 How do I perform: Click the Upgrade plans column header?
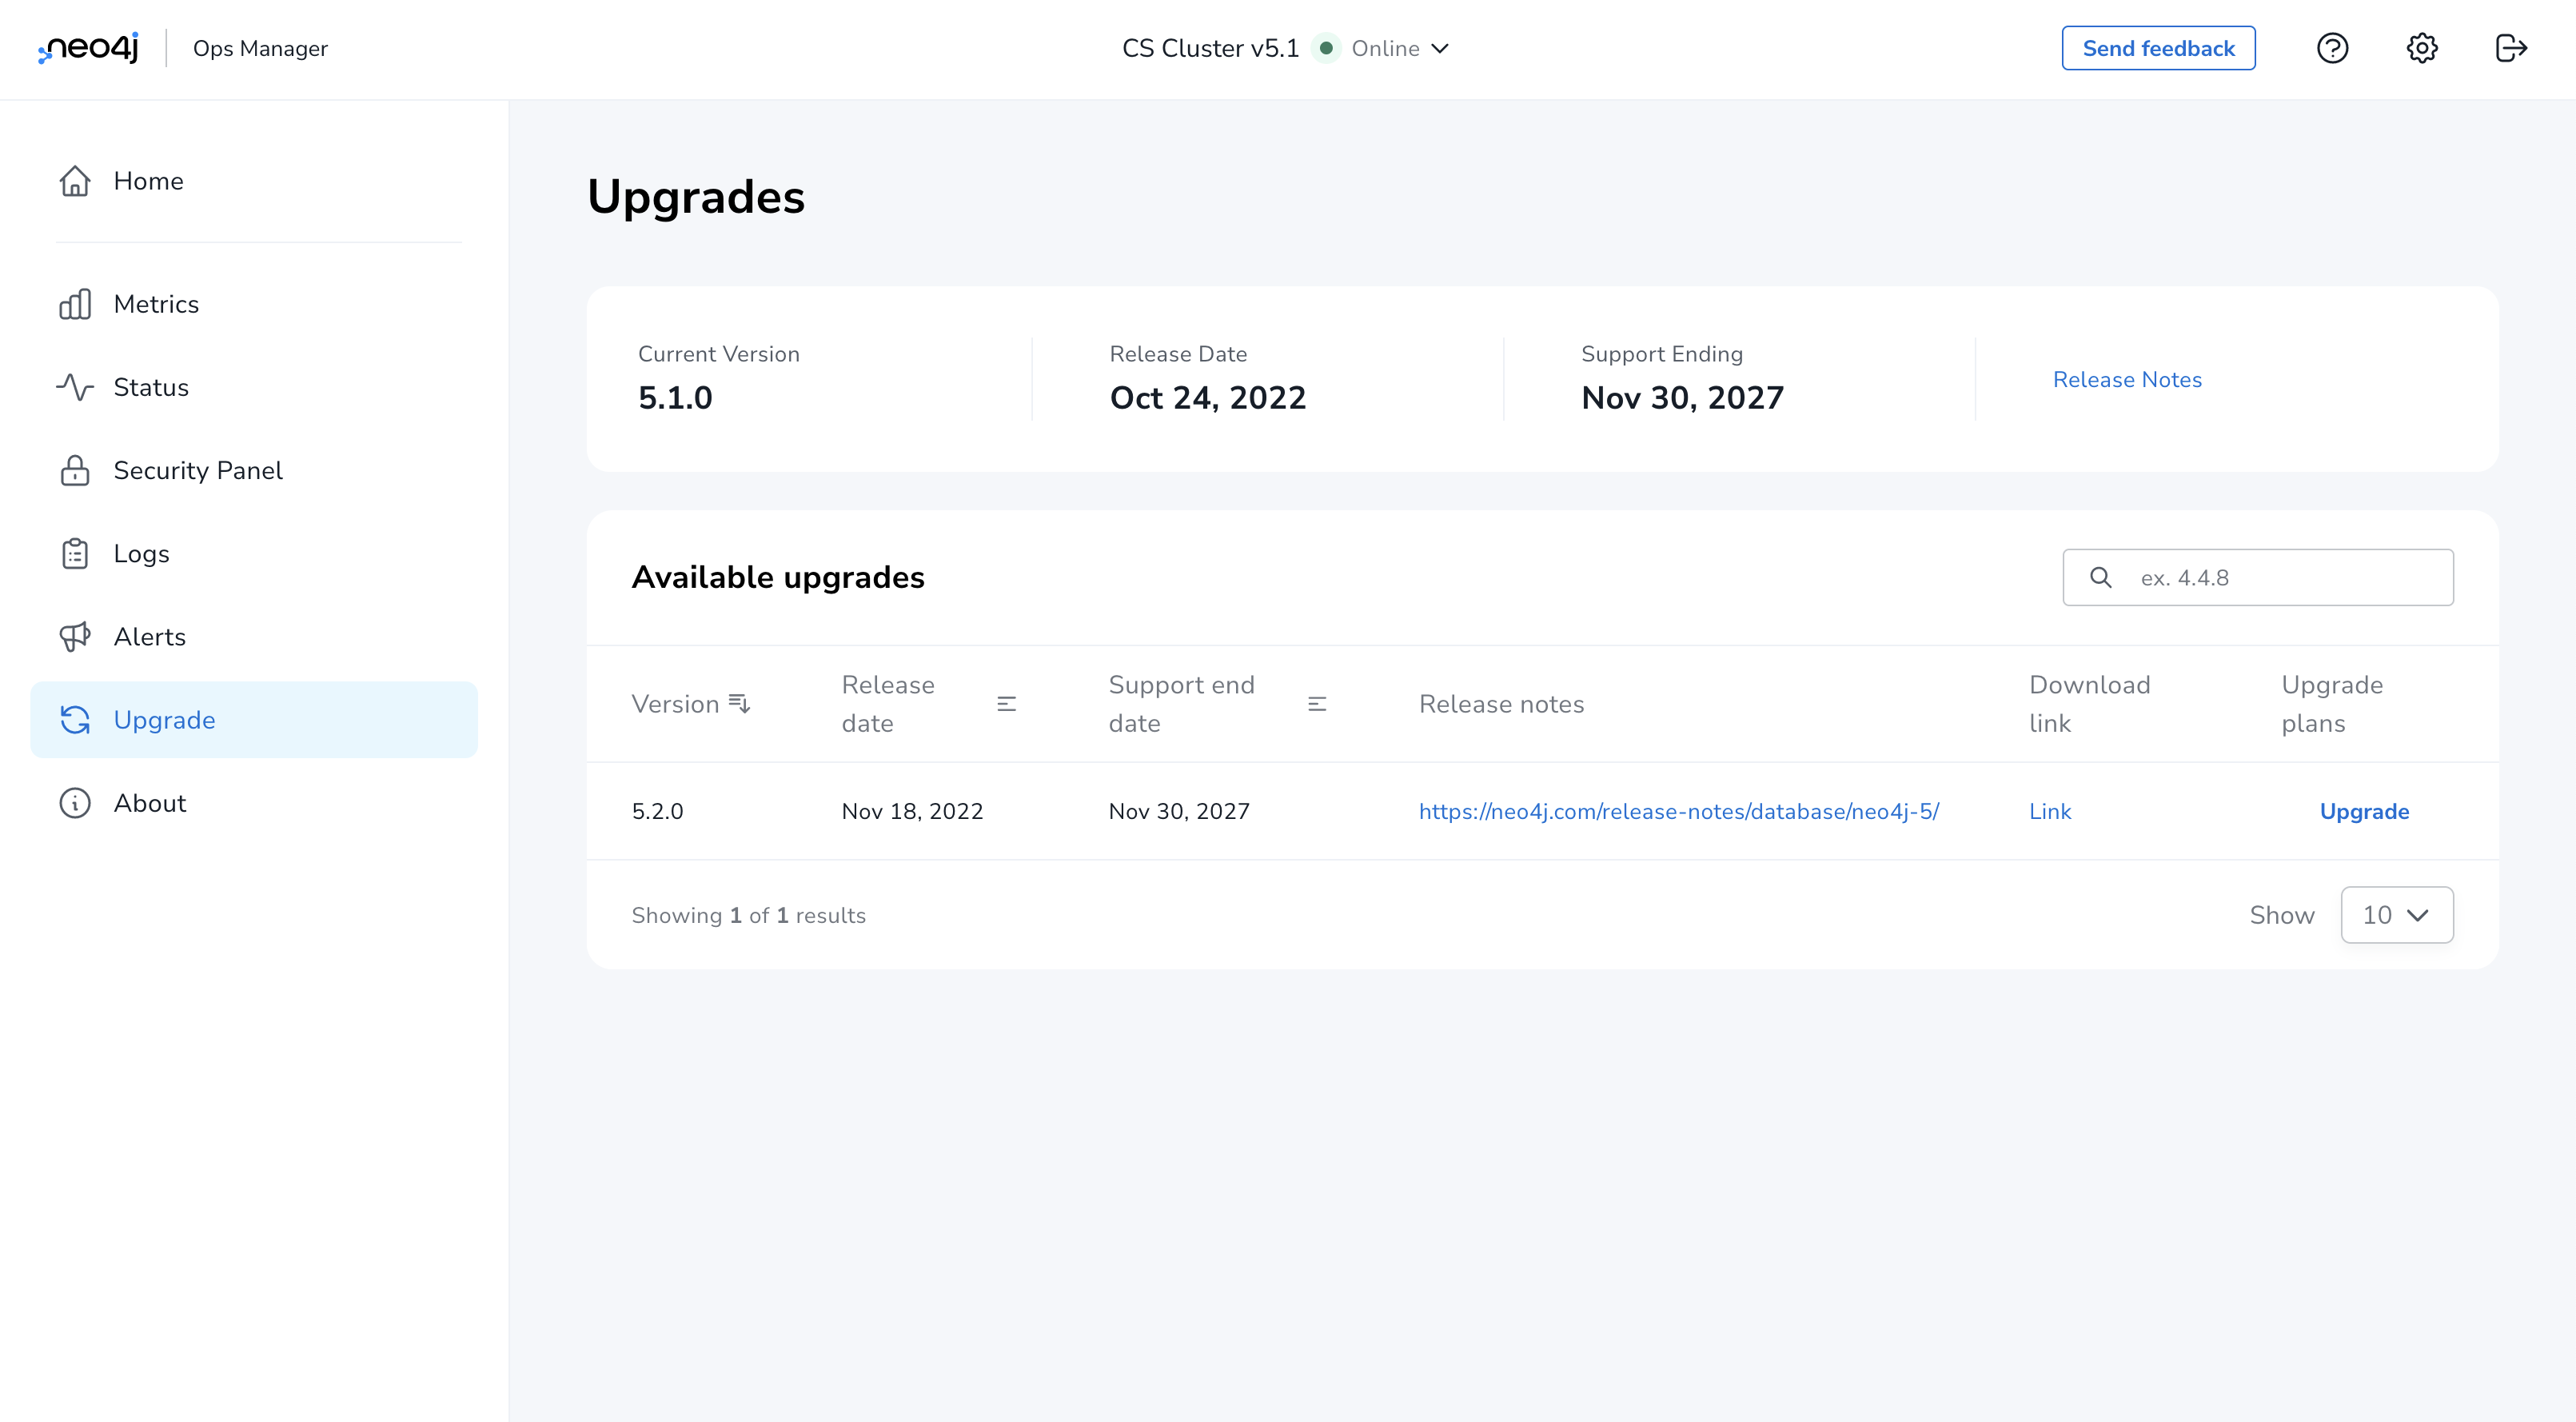pos(2332,704)
